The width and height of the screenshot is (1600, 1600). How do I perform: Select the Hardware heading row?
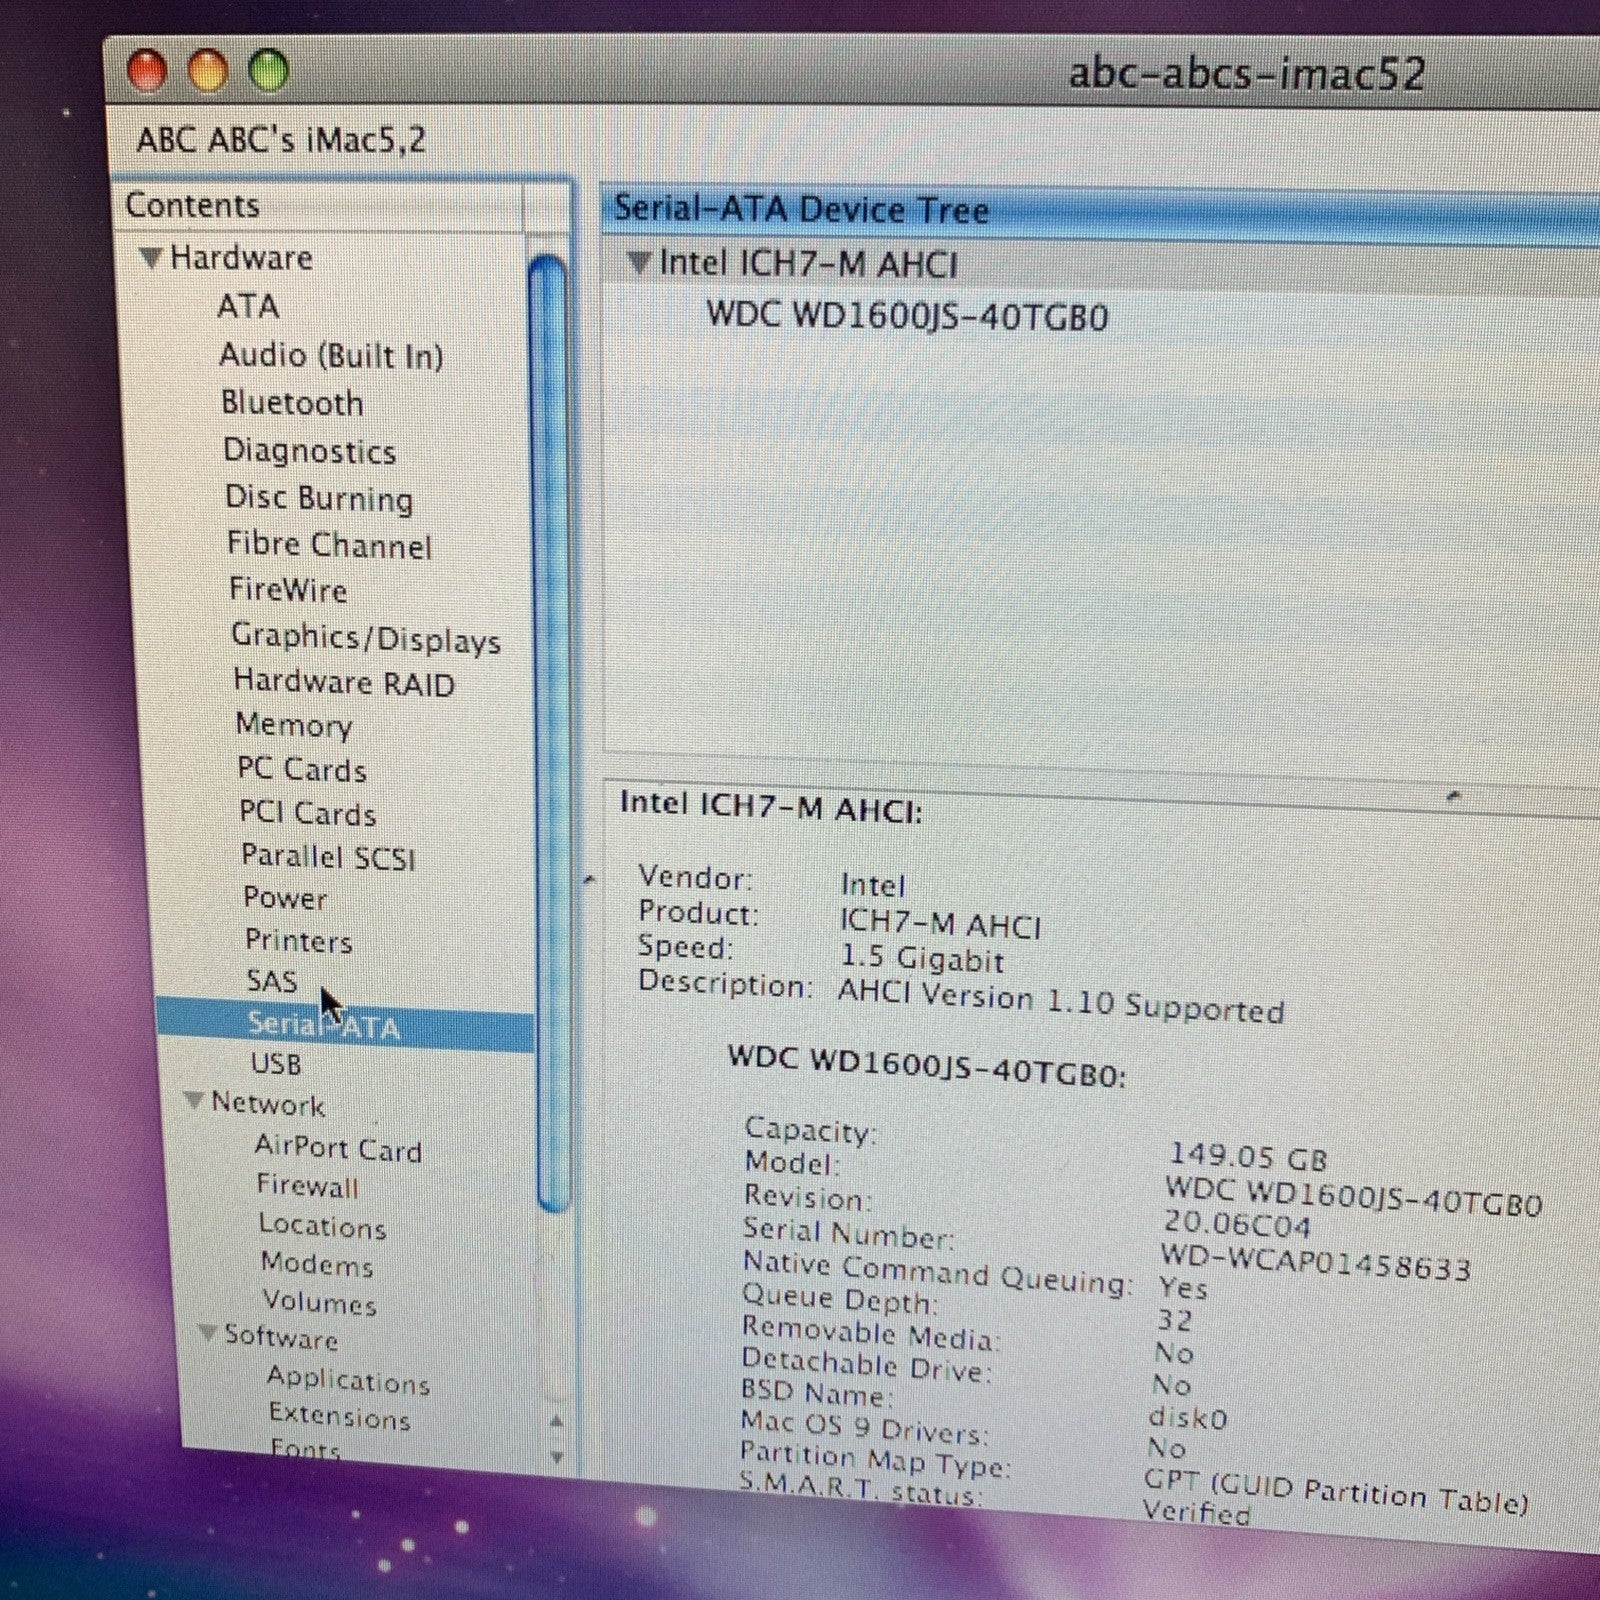(x=241, y=258)
